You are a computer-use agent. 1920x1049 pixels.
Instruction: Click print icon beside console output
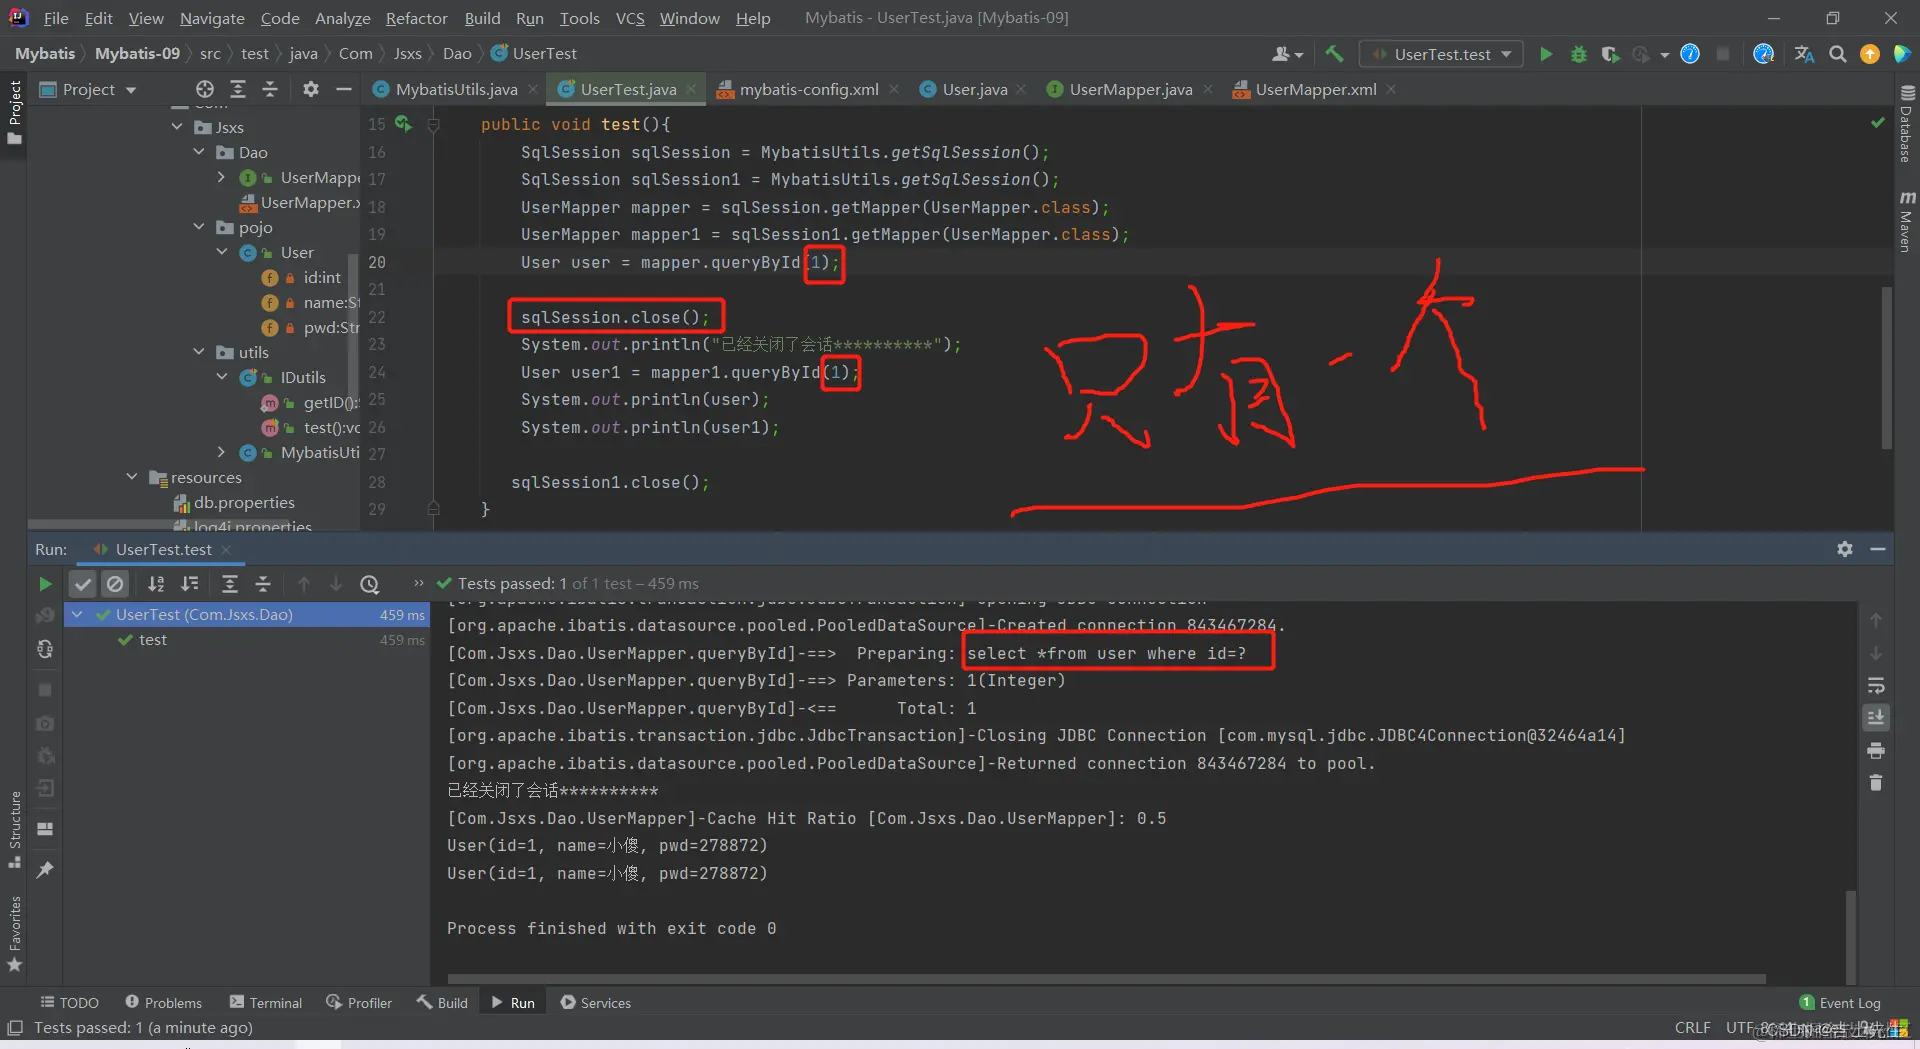point(1876,750)
